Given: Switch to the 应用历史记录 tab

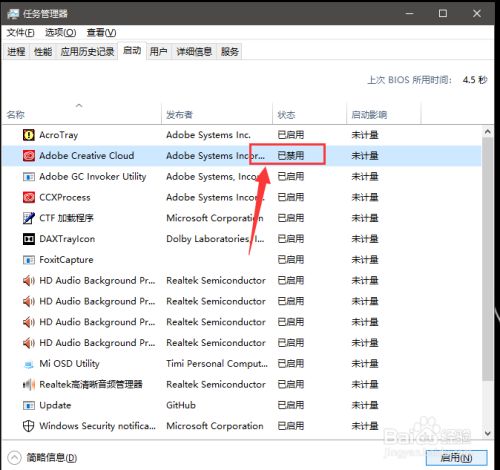Looking at the screenshot, I should (87, 52).
